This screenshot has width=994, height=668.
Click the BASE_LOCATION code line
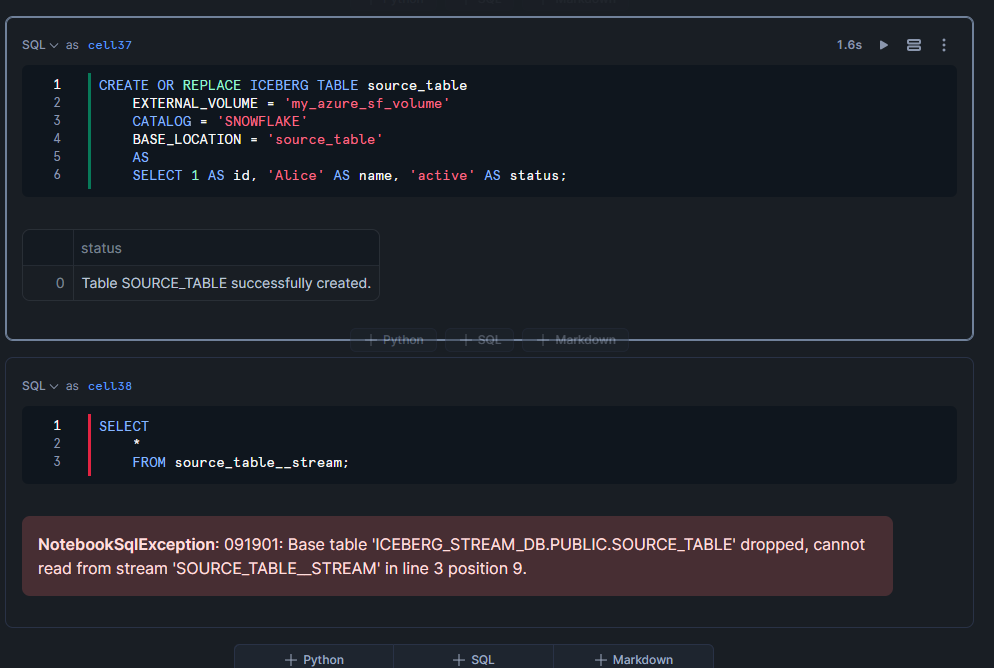point(257,139)
